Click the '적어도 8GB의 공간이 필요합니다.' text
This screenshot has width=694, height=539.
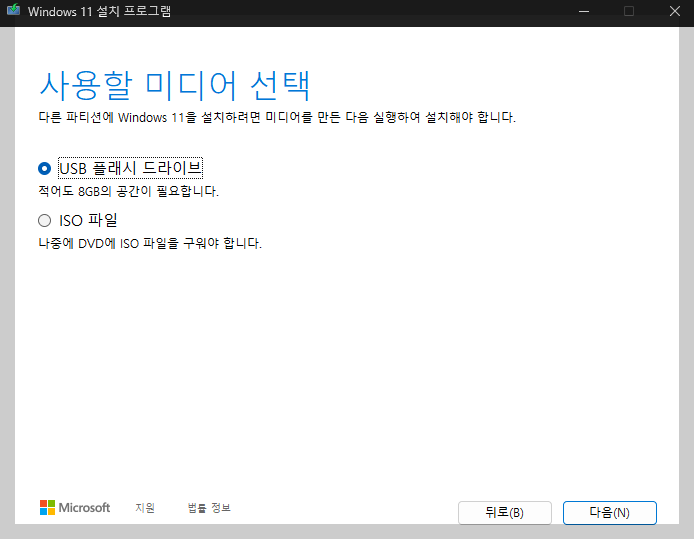tap(128, 191)
